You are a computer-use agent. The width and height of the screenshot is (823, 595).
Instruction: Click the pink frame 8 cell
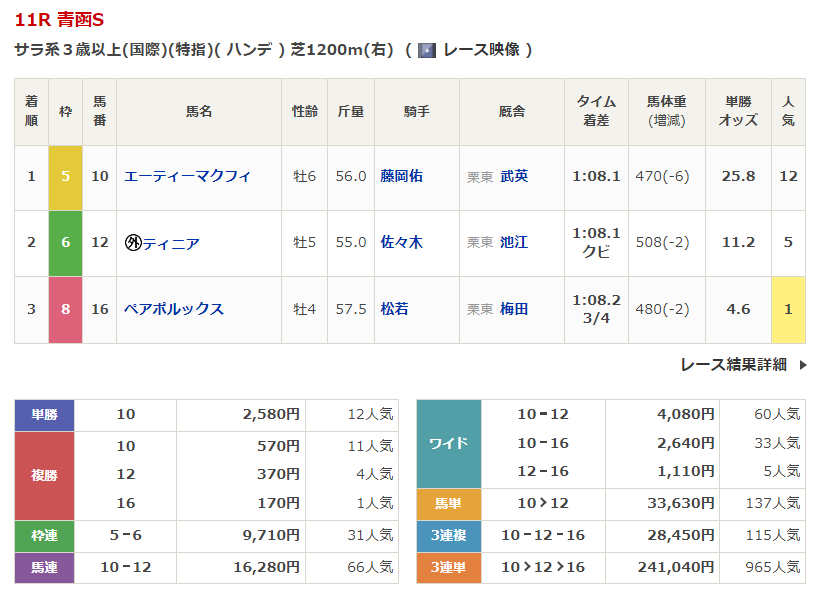(x=66, y=310)
